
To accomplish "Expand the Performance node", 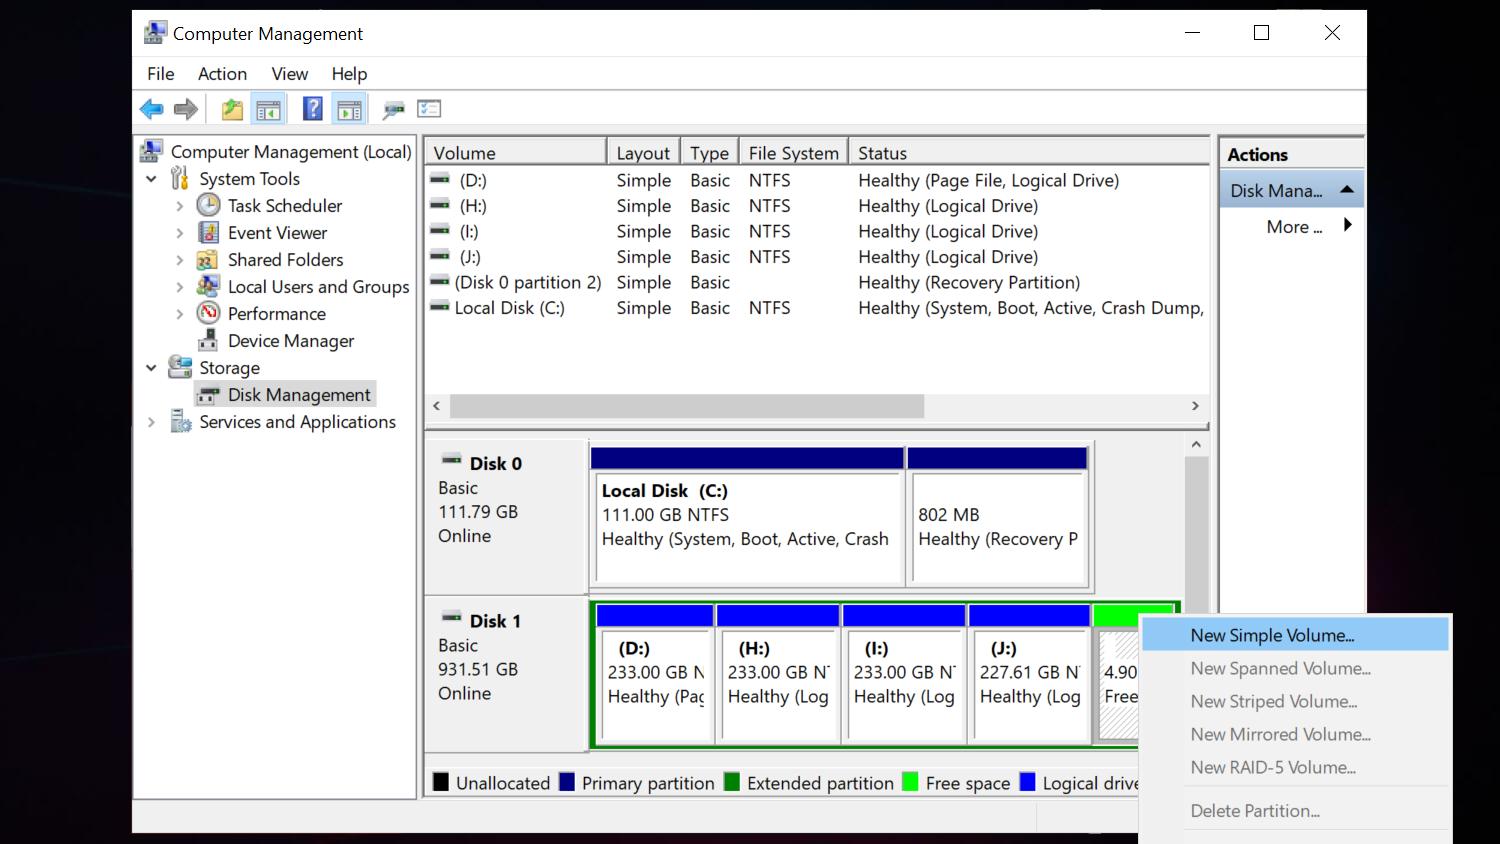I will (x=179, y=314).
